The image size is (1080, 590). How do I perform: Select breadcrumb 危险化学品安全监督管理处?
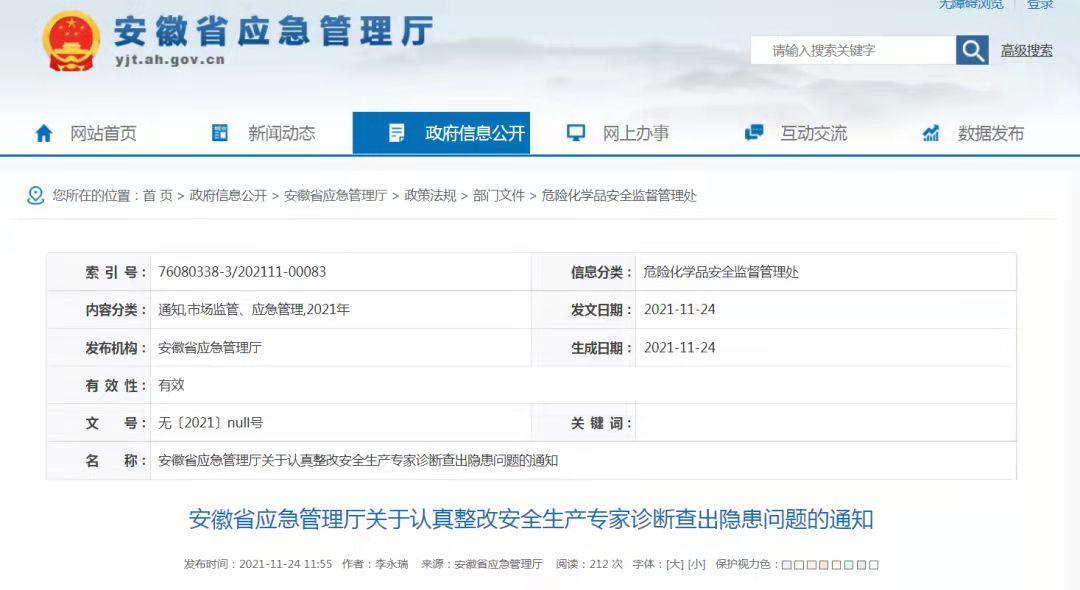(619, 196)
